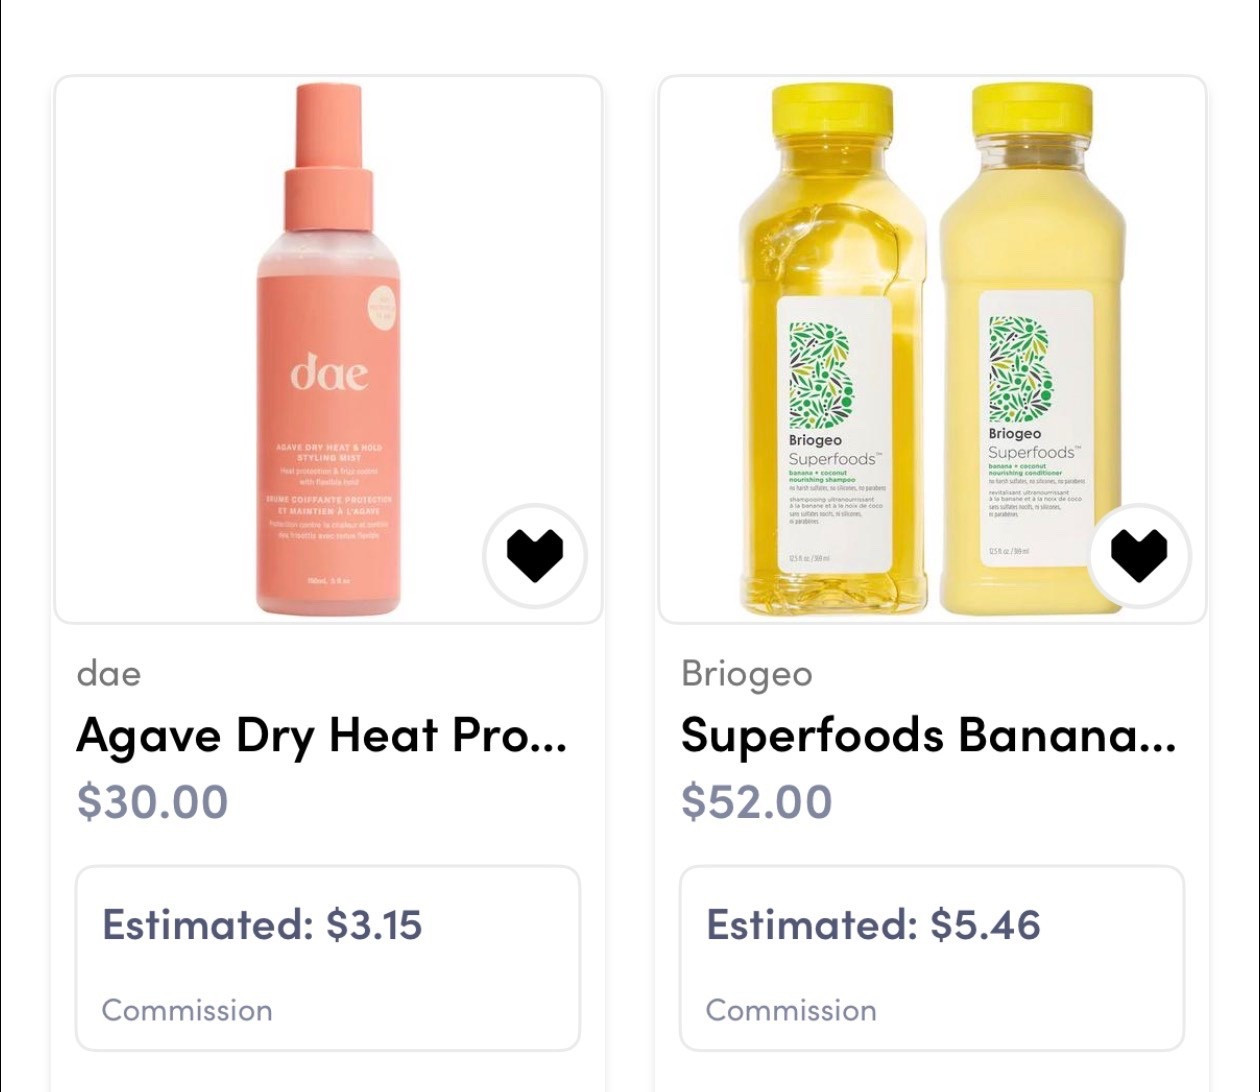Viewport: 1260px width, 1092px height.
Task: Click Commission label under $3.15 estimate
Action: (187, 1010)
